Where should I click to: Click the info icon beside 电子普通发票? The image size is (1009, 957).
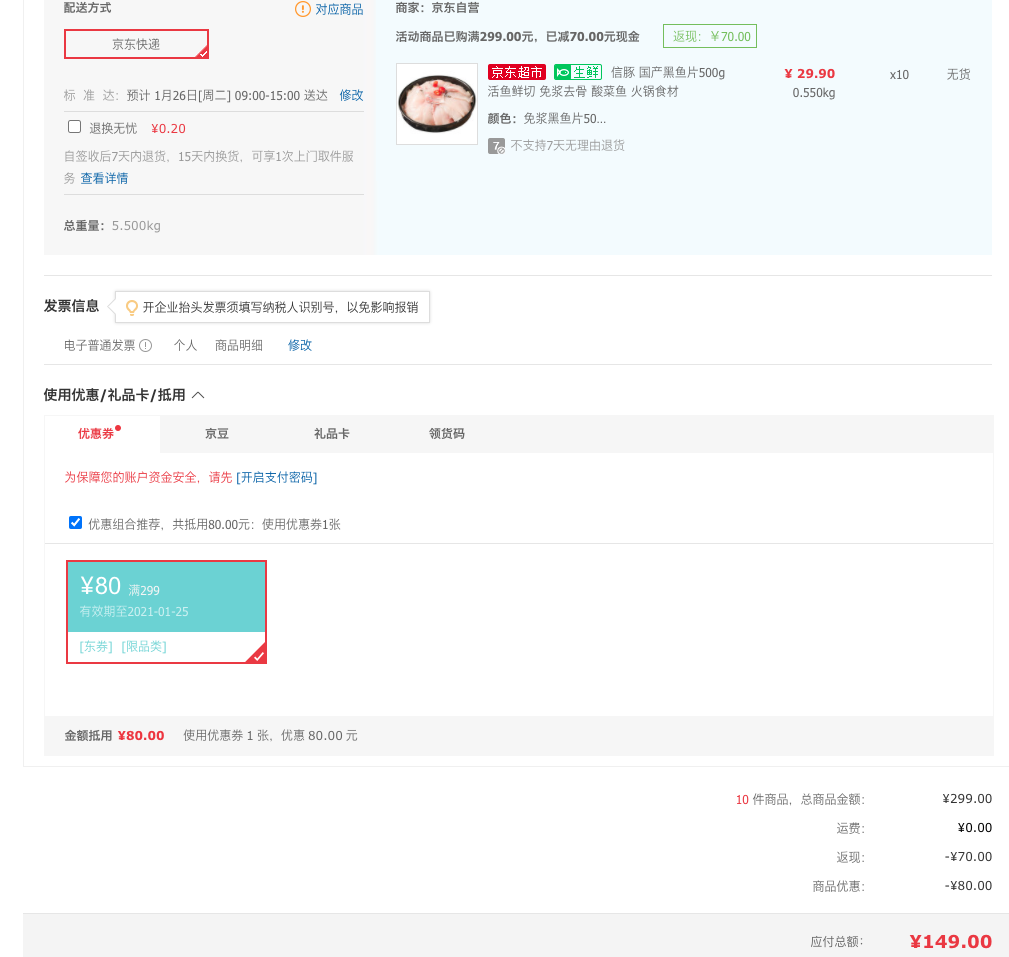pos(146,346)
